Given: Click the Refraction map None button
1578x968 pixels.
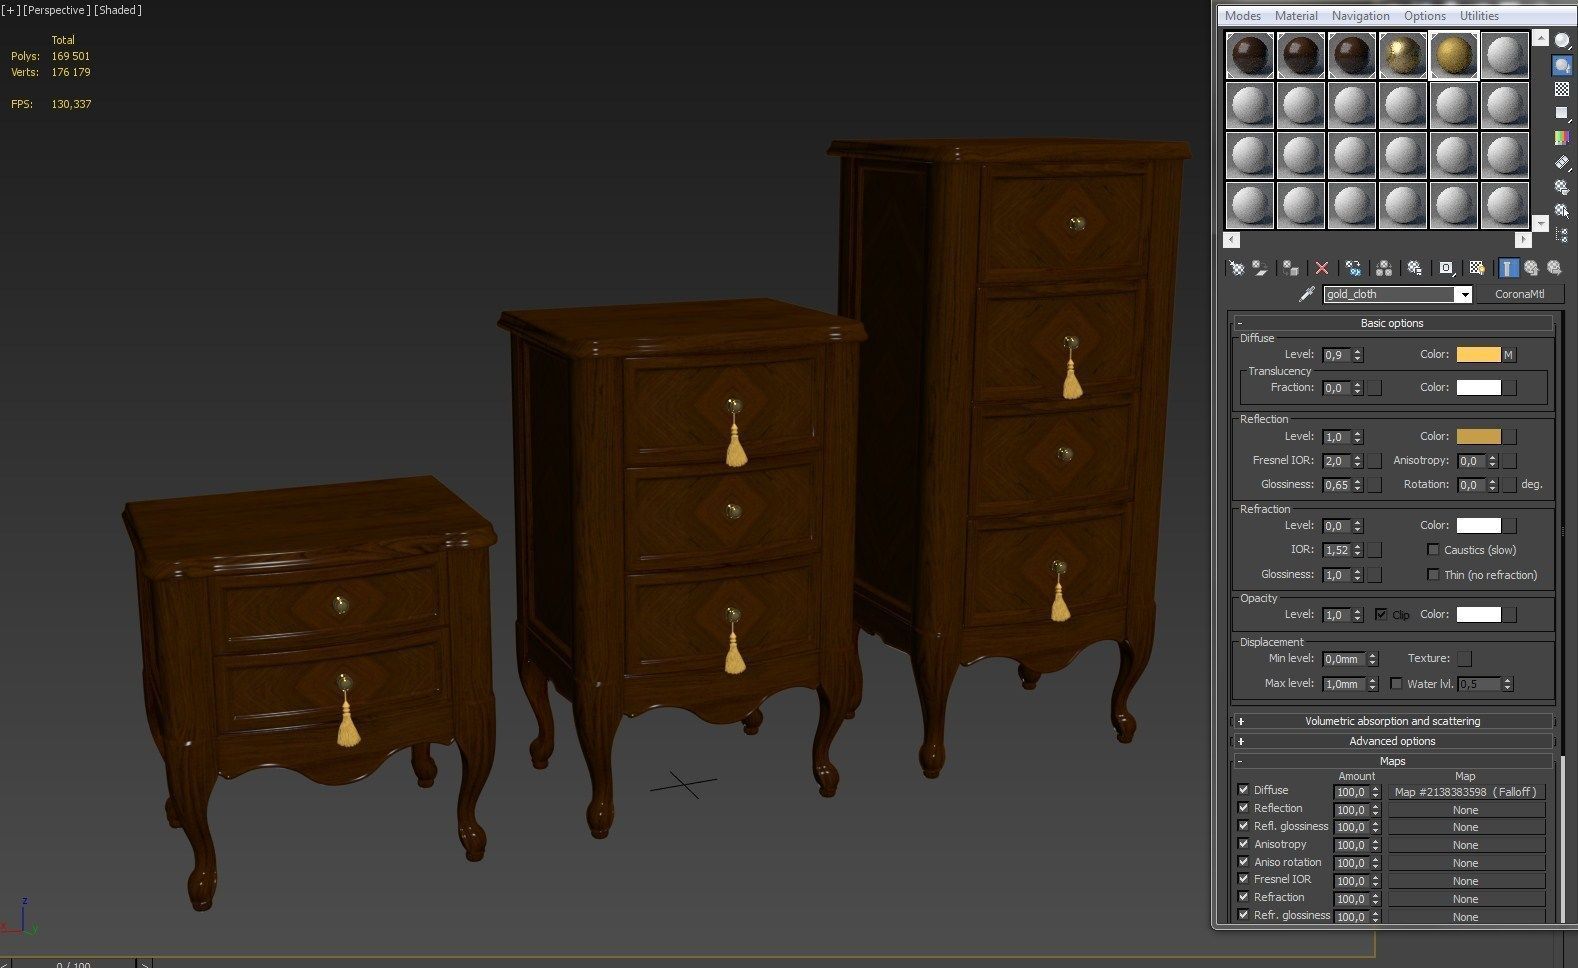Looking at the screenshot, I should coord(1465,899).
